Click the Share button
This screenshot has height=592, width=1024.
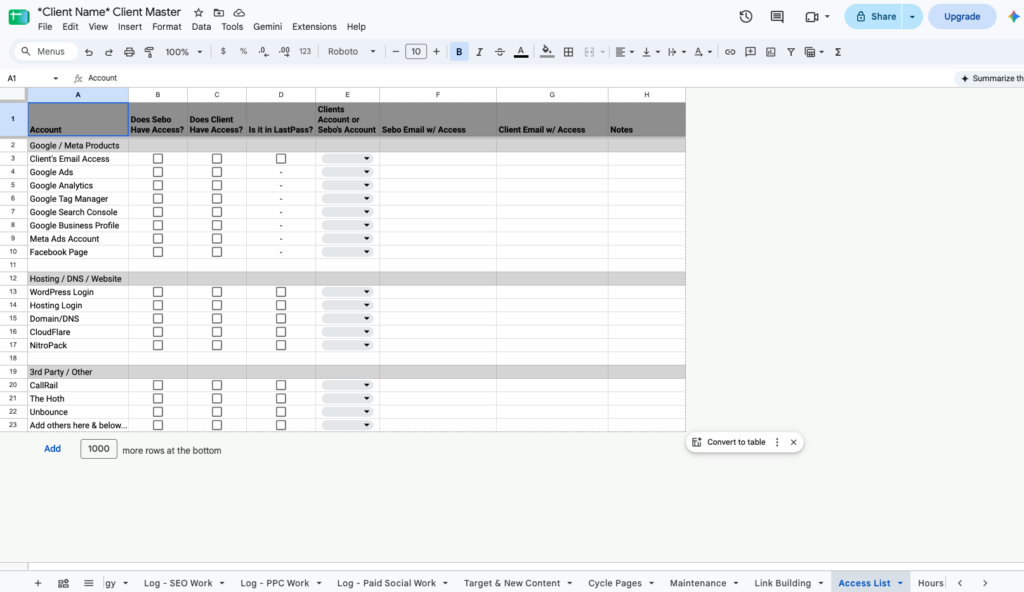875,16
